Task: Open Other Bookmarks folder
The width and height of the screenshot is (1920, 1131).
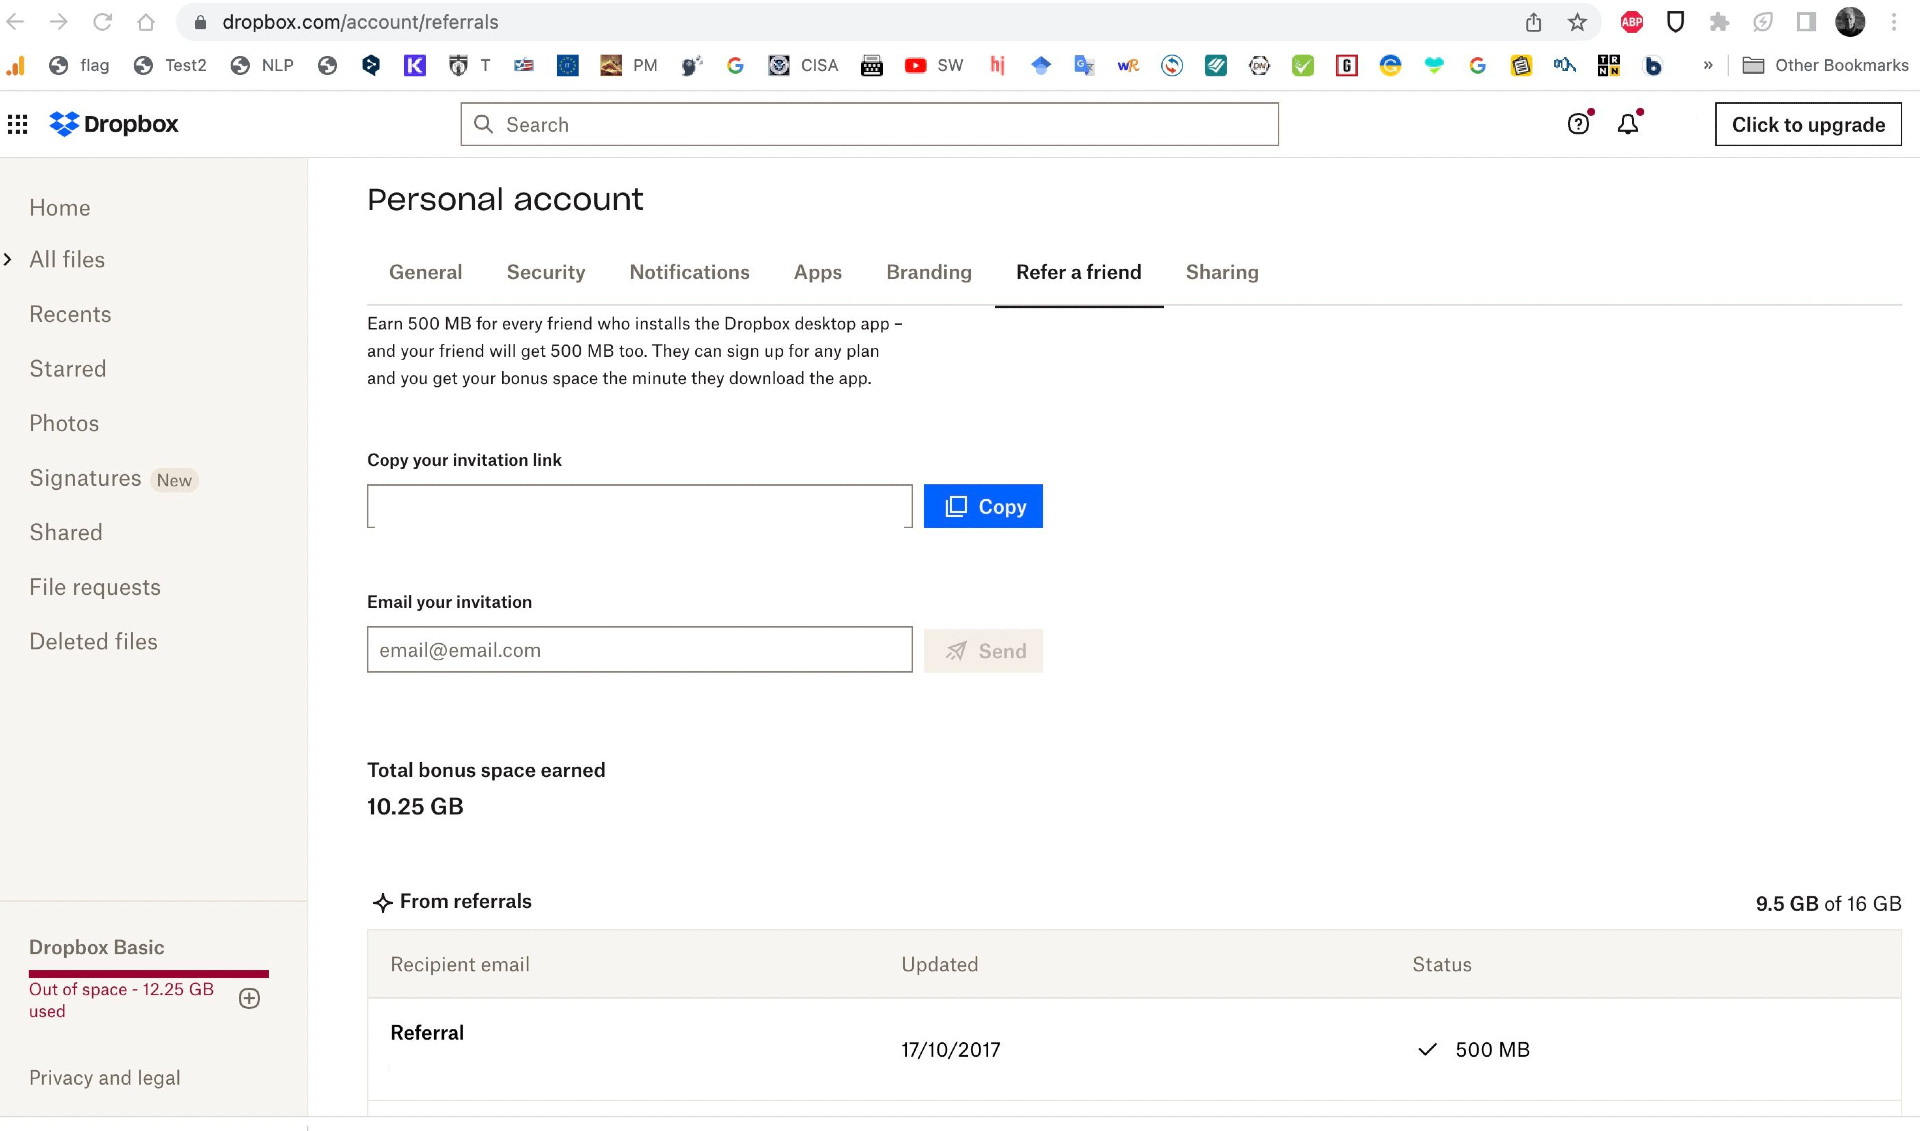Action: pyautogui.click(x=1826, y=65)
